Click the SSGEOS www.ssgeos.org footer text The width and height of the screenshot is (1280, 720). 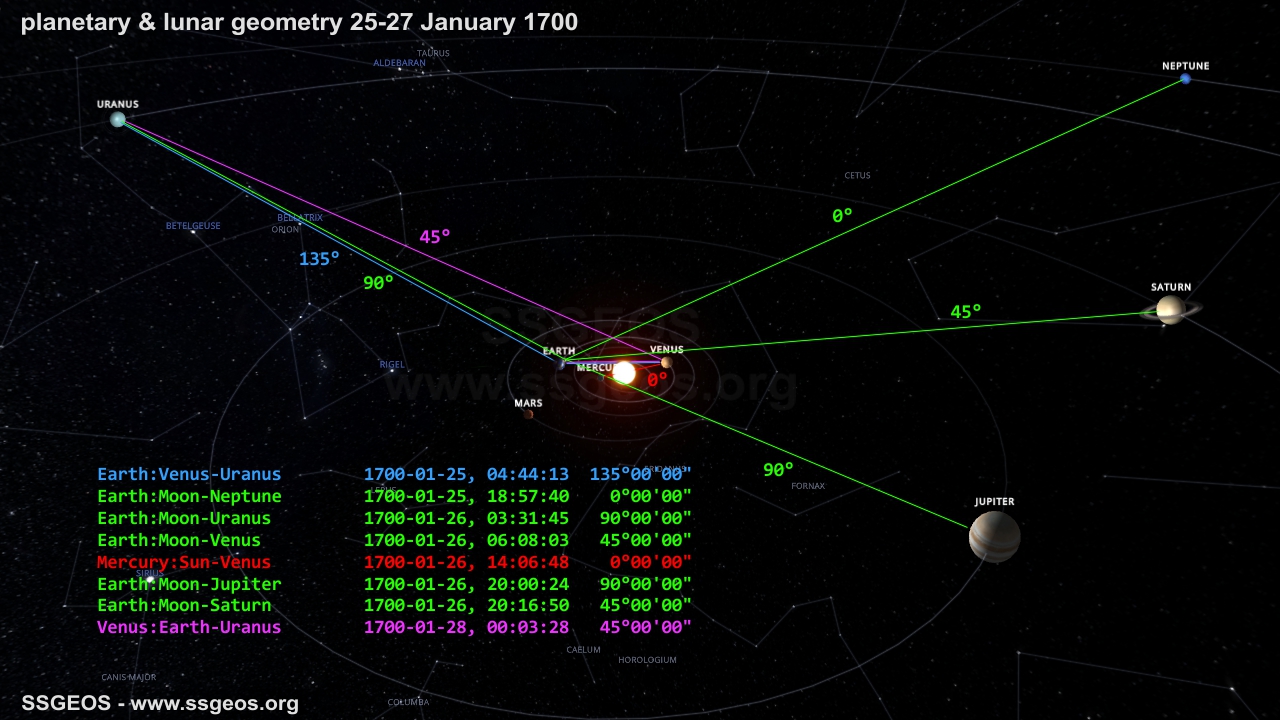160,703
